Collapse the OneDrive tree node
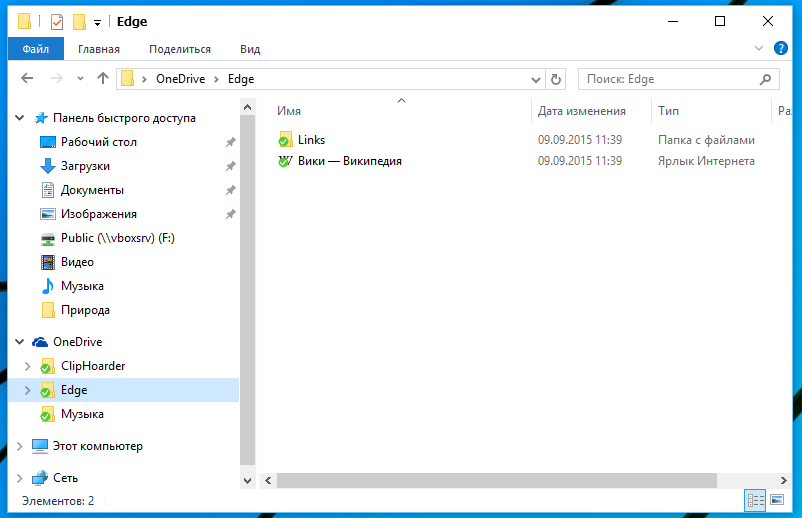Image resolution: width=802 pixels, height=518 pixels. (x=19, y=342)
